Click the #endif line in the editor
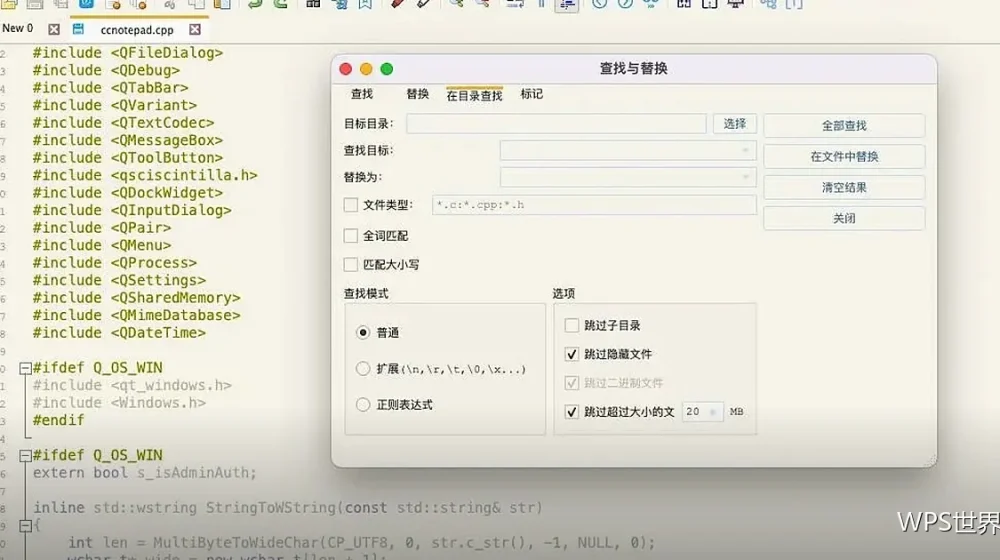Viewport: 1000px width, 560px height. coord(59,420)
